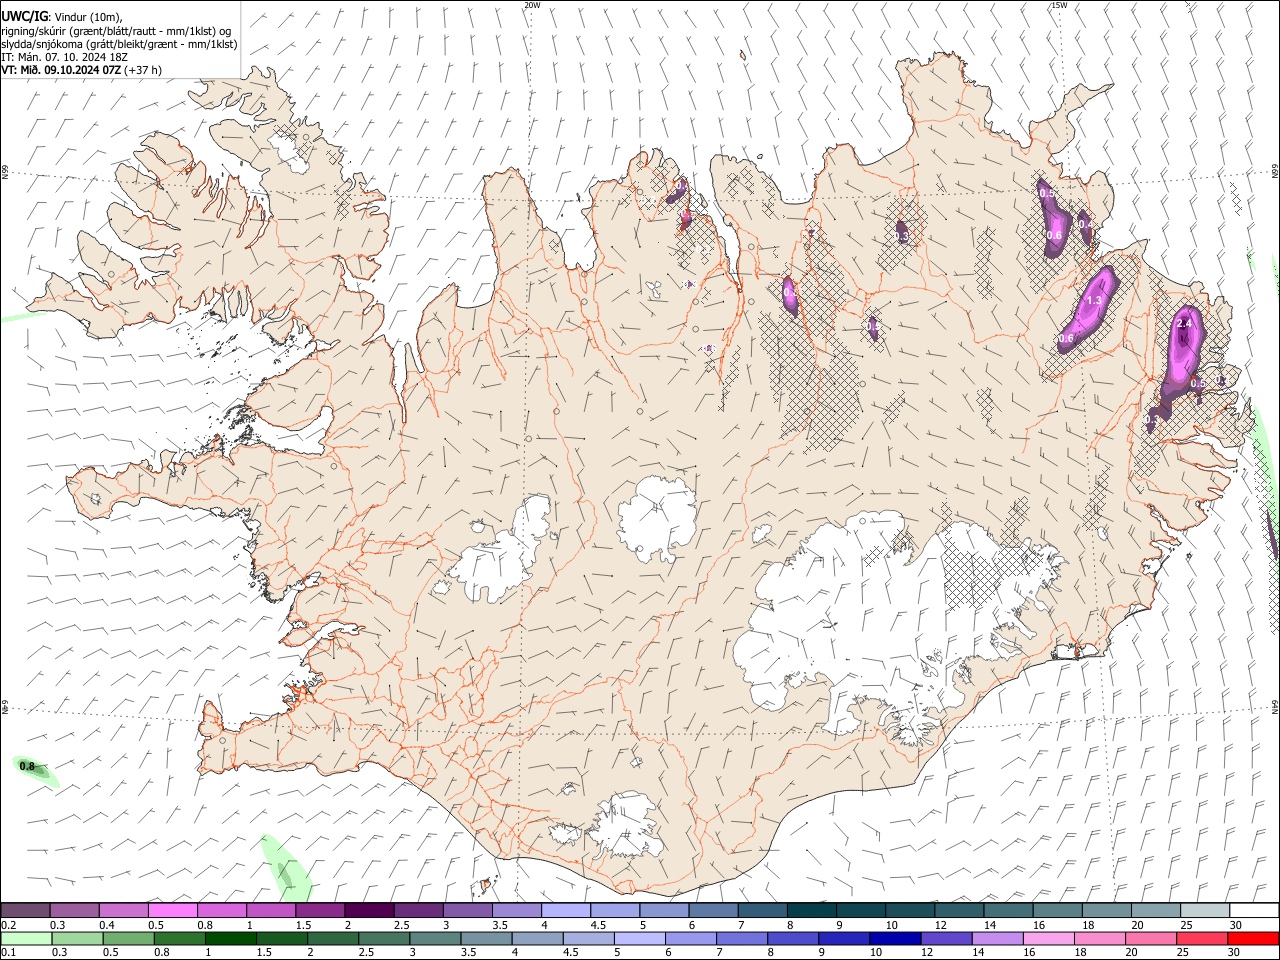Image resolution: width=1280 pixels, height=960 pixels.
Task: Click the UWC/IG title text
Action: click(24, 17)
